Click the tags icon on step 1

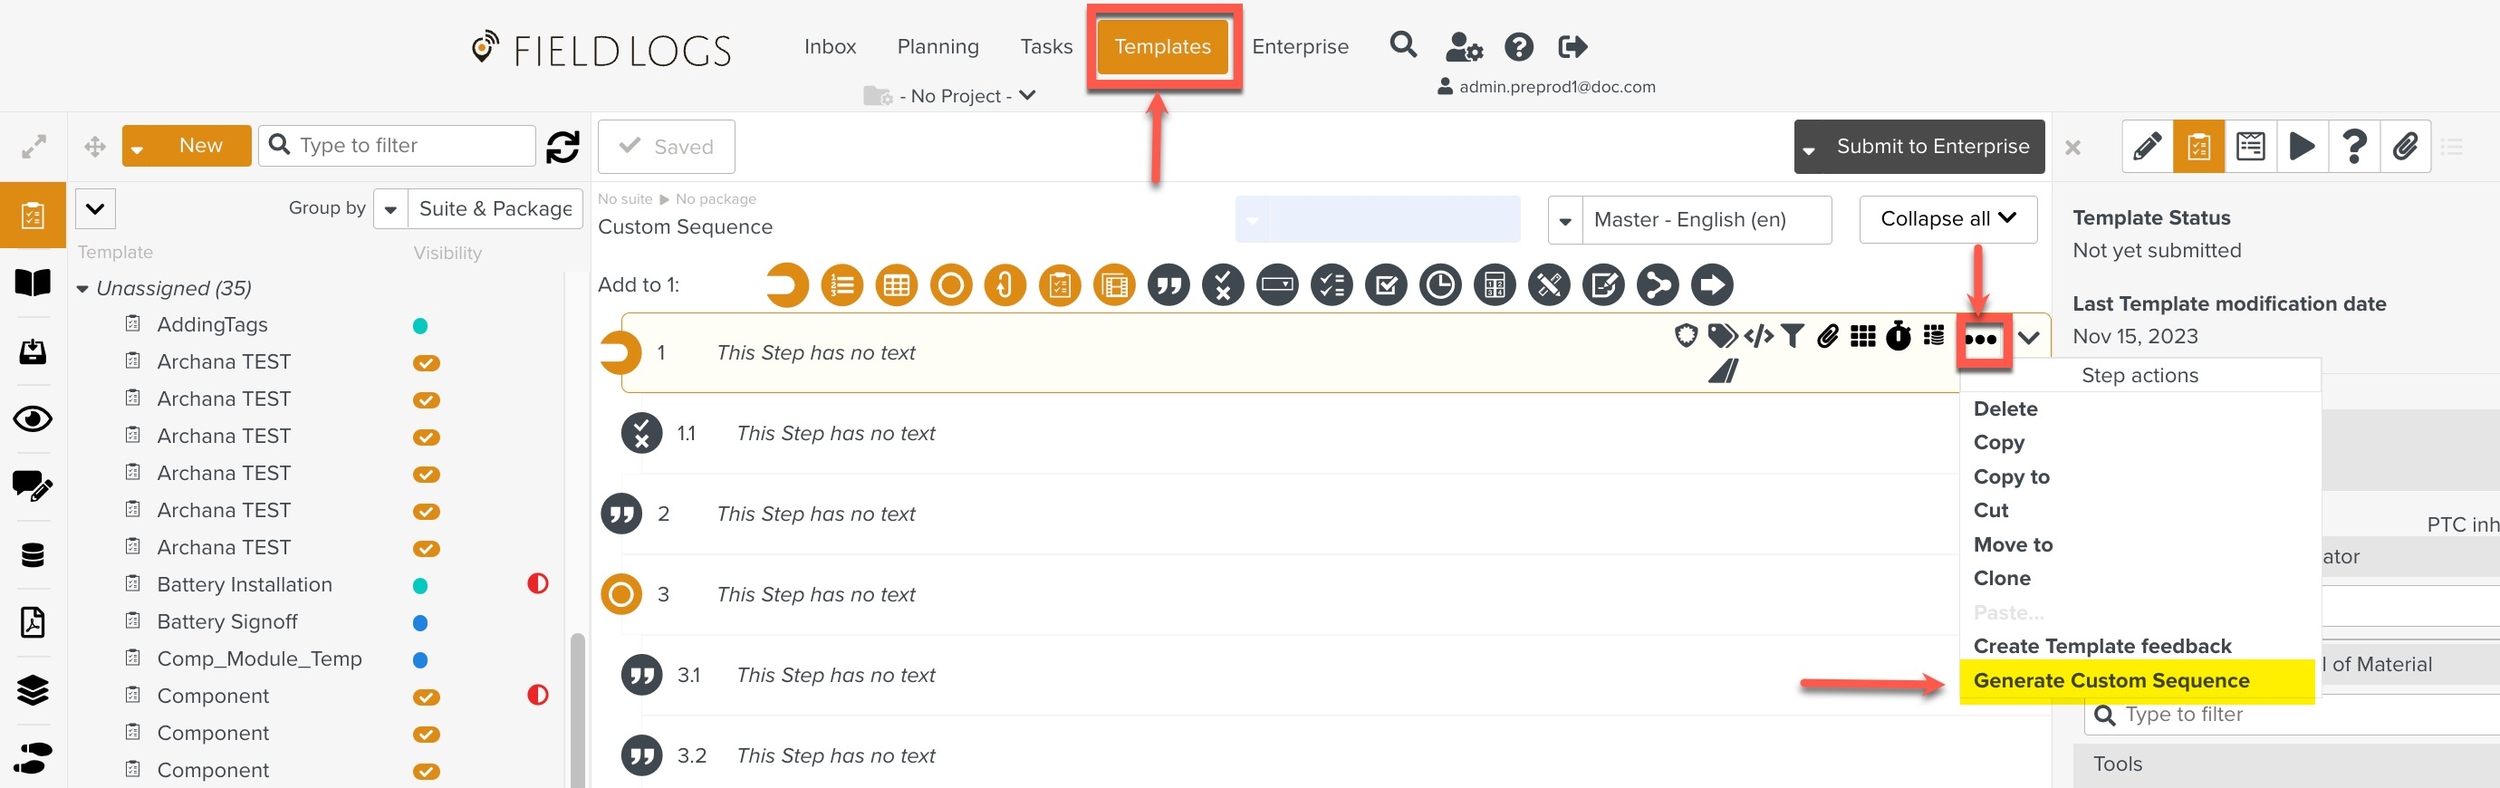coord(1721,337)
